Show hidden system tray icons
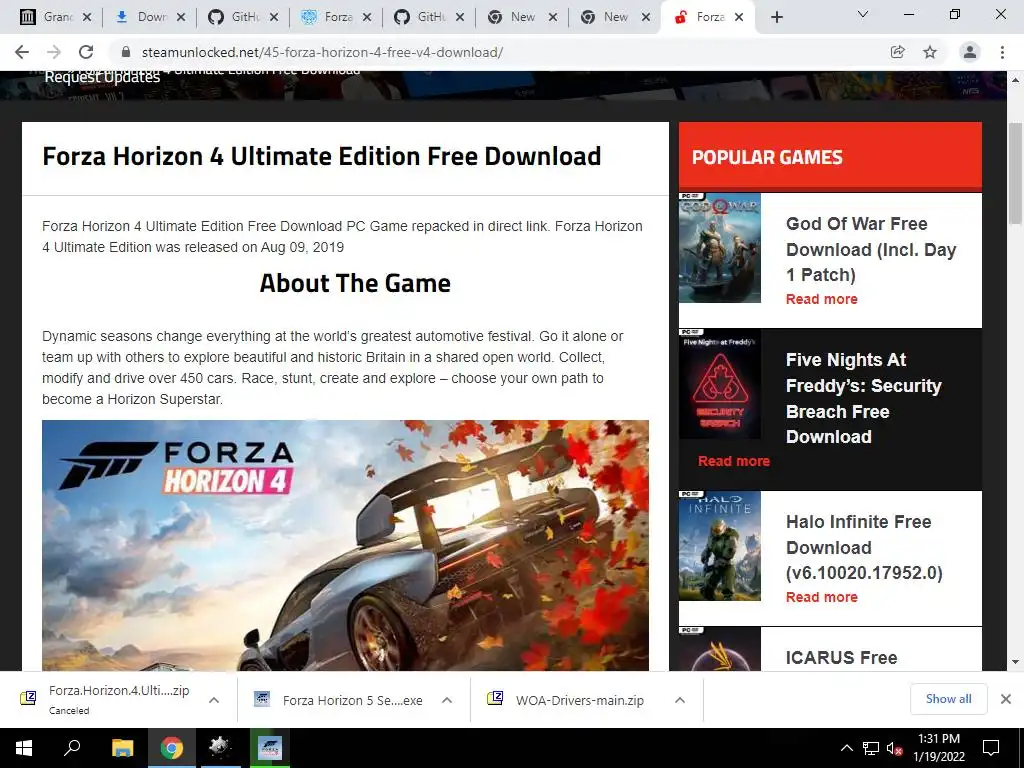Viewport: 1024px width, 768px height. click(846, 748)
